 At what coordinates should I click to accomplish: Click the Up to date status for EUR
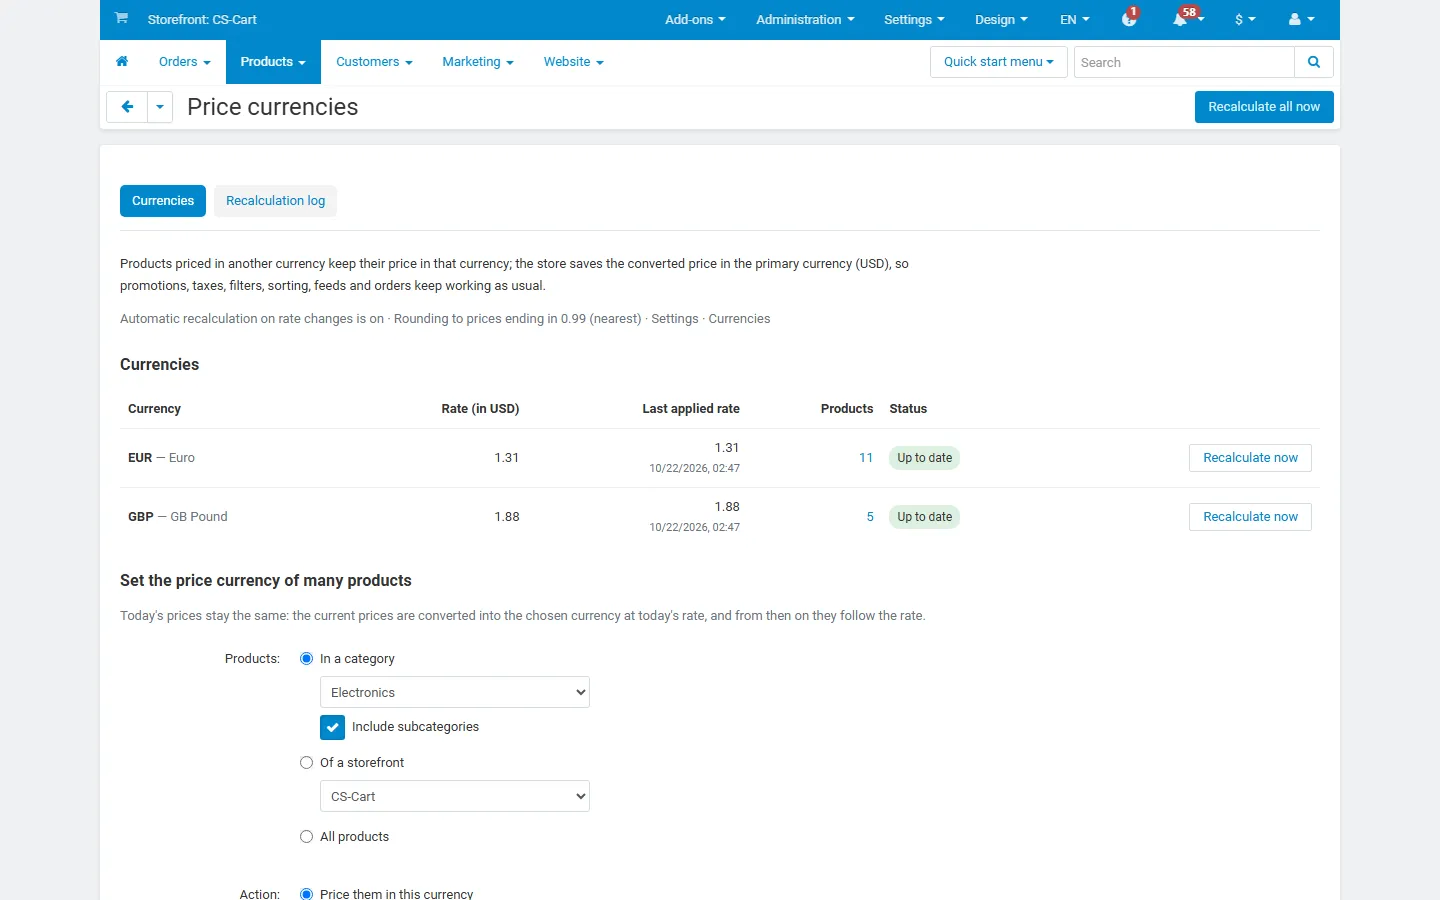coord(924,458)
